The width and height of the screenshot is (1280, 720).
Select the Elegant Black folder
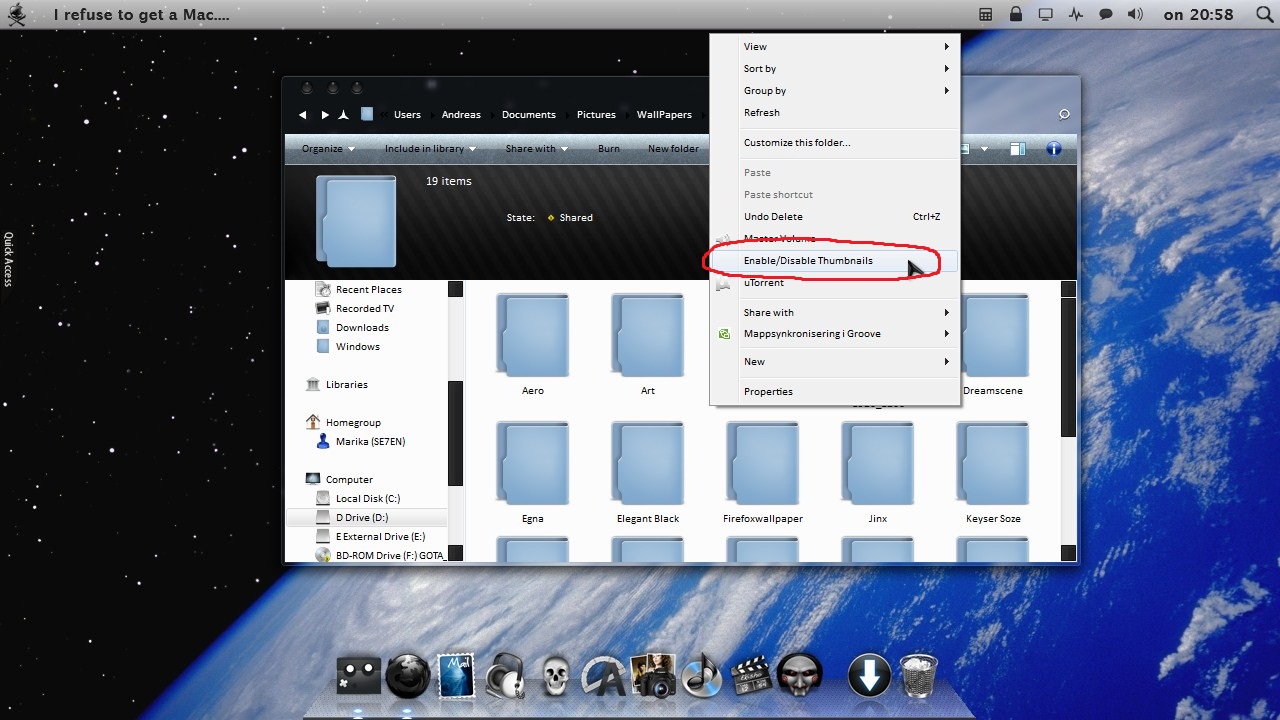pyautogui.click(x=647, y=471)
